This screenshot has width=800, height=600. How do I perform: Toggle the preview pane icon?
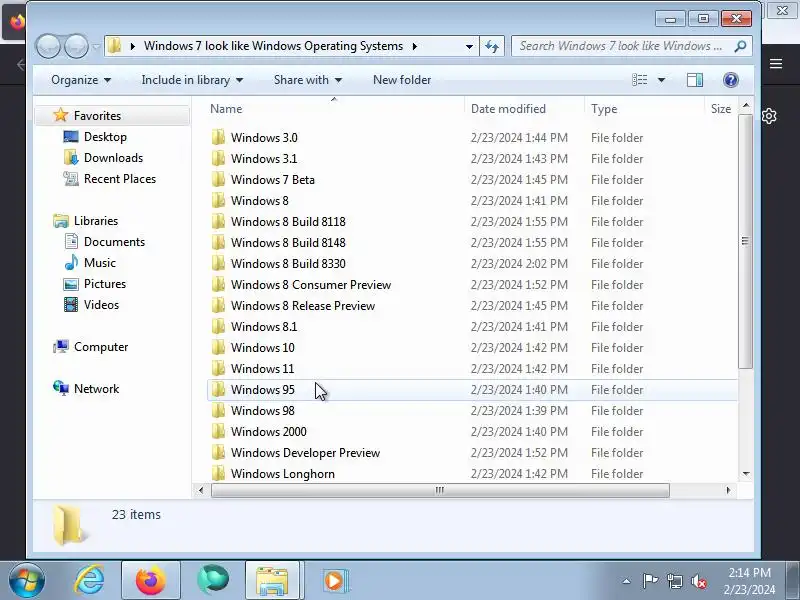[695, 80]
